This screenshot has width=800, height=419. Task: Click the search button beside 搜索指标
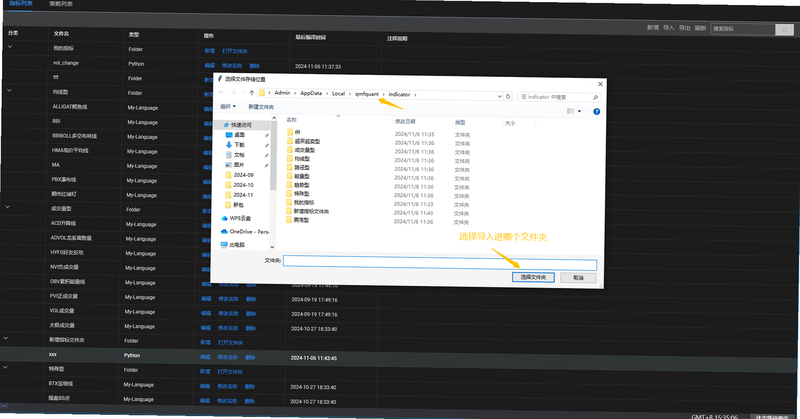click(x=784, y=30)
